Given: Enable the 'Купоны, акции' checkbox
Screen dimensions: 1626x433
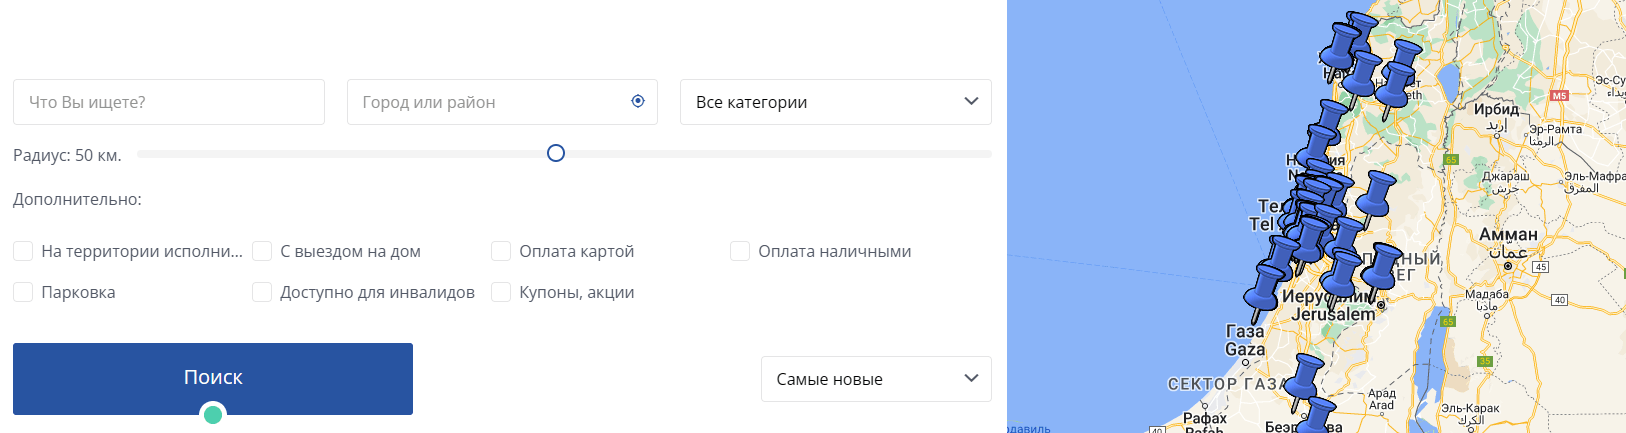Looking at the screenshot, I should [501, 292].
